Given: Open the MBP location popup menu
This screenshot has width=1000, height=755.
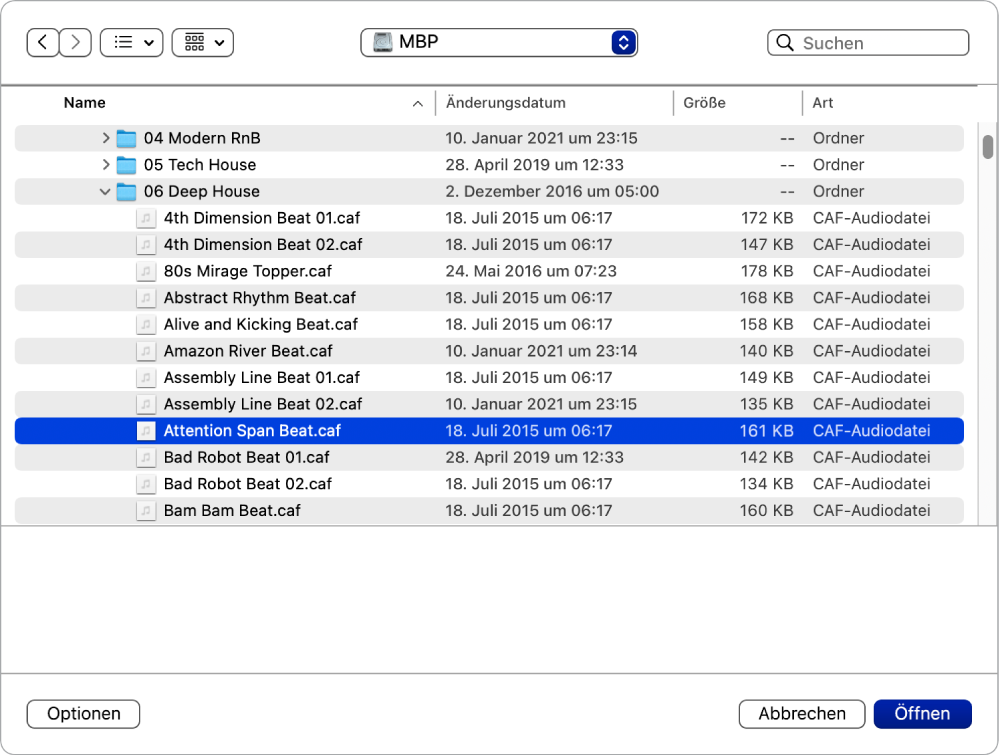Looking at the screenshot, I should coord(500,42).
